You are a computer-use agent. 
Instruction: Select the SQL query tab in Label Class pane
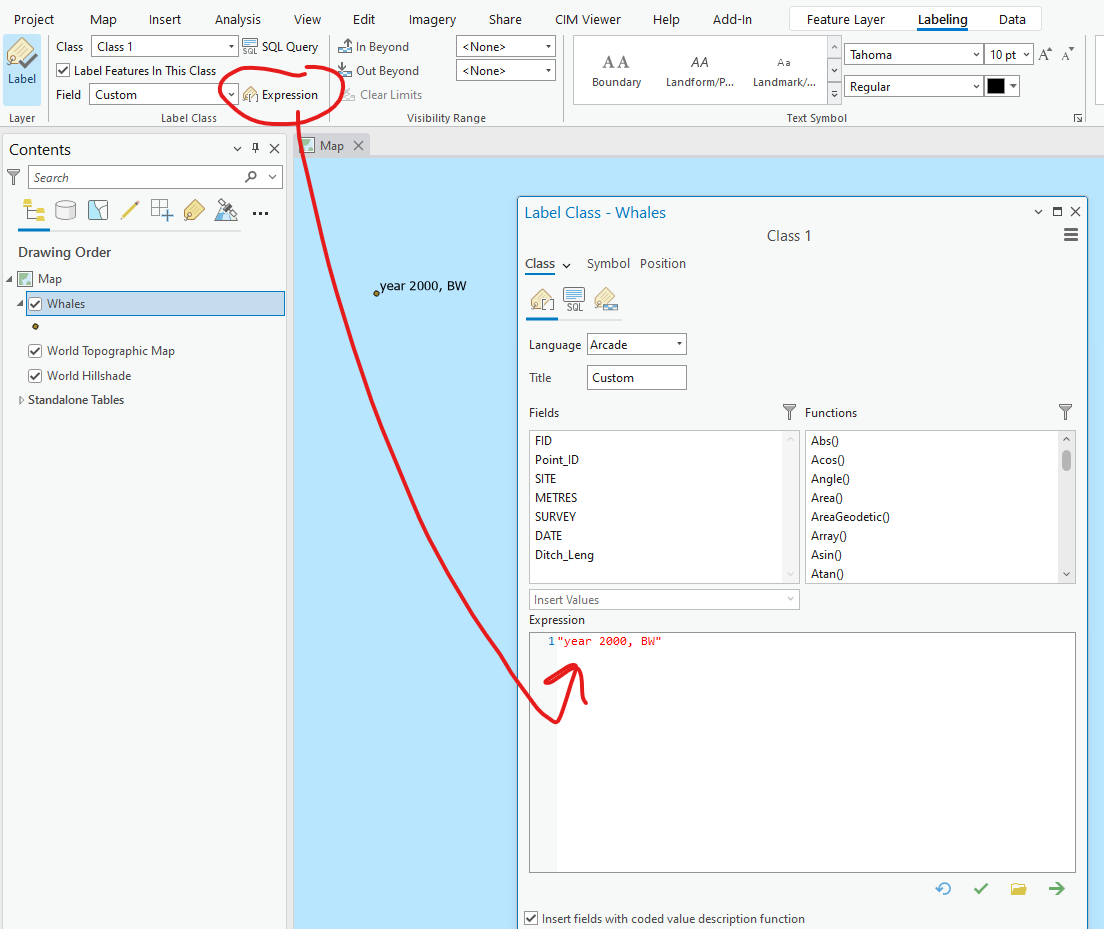pos(574,299)
